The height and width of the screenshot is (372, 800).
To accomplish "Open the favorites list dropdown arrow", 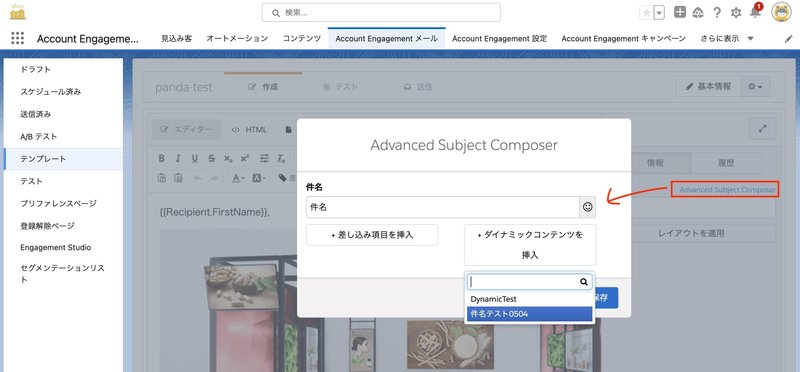I will coord(659,13).
